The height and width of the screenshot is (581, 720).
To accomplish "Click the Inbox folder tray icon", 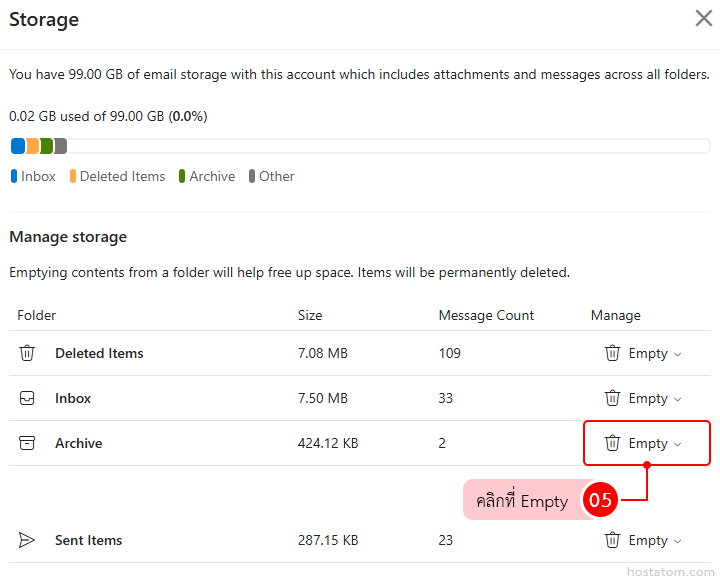I will coord(27,398).
